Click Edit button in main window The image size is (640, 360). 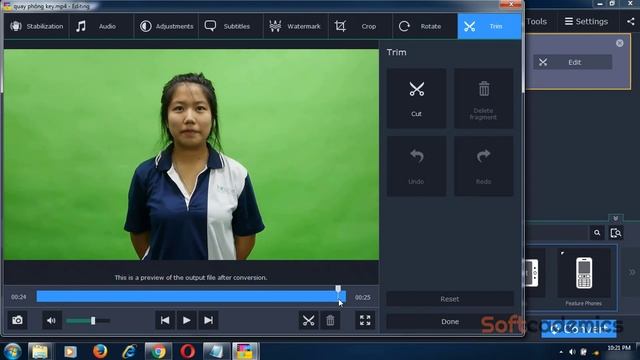[572, 62]
